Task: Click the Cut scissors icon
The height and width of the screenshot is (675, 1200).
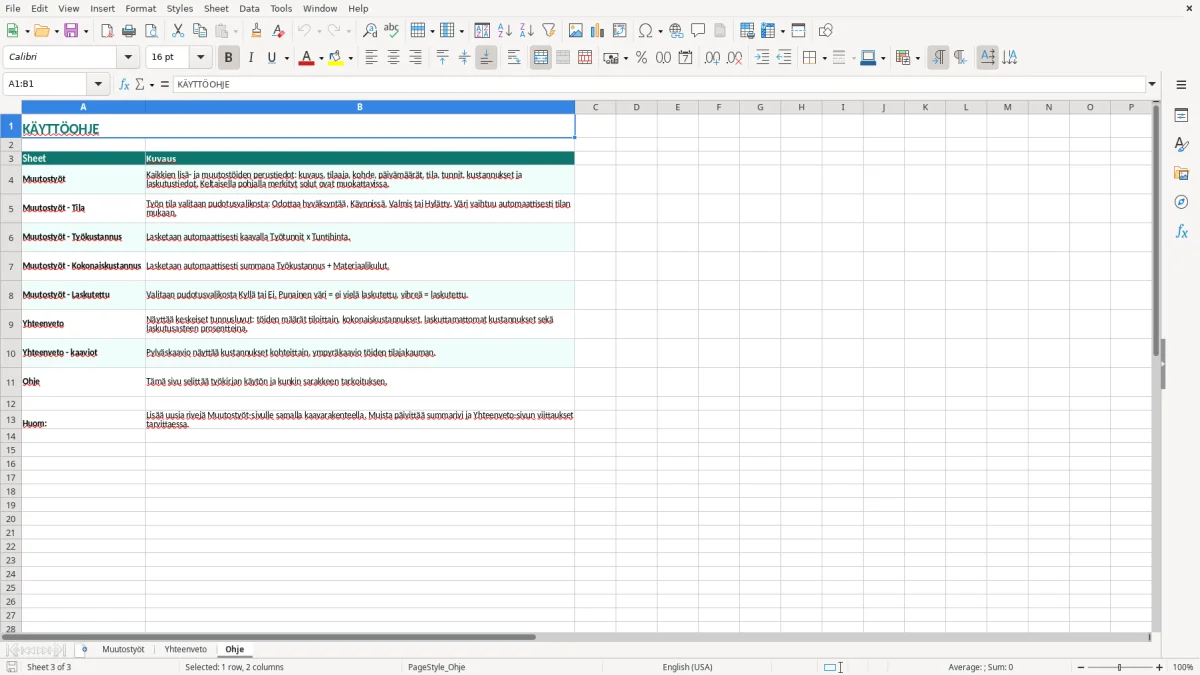Action: click(178, 31)
